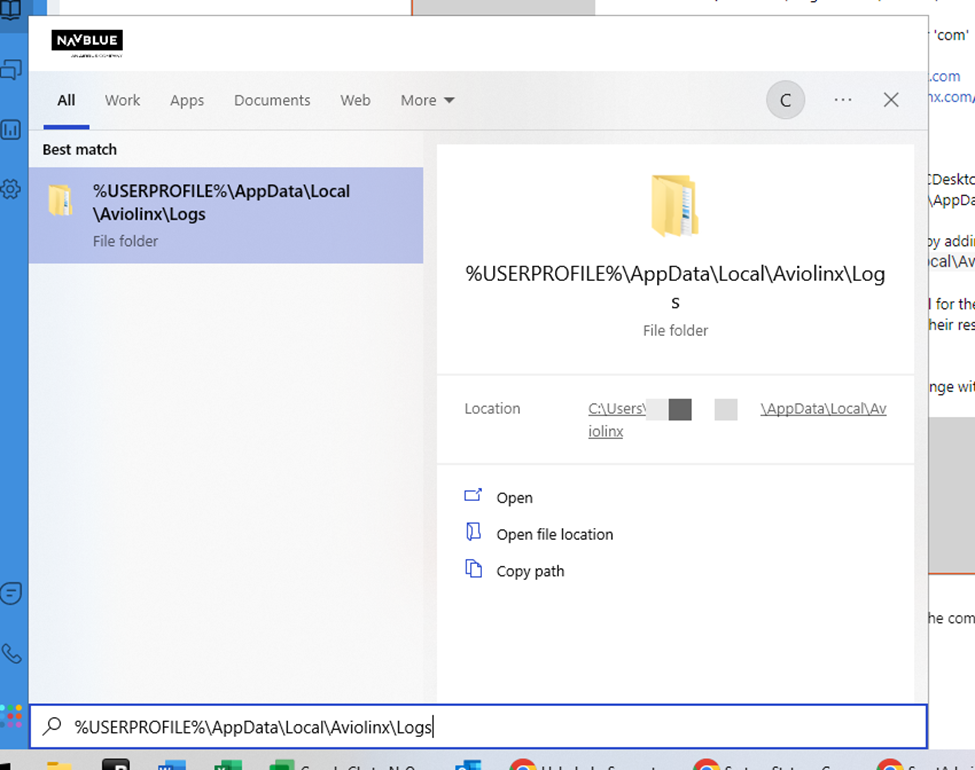Click Outlook icon on the taskbar

pos(468,764)
